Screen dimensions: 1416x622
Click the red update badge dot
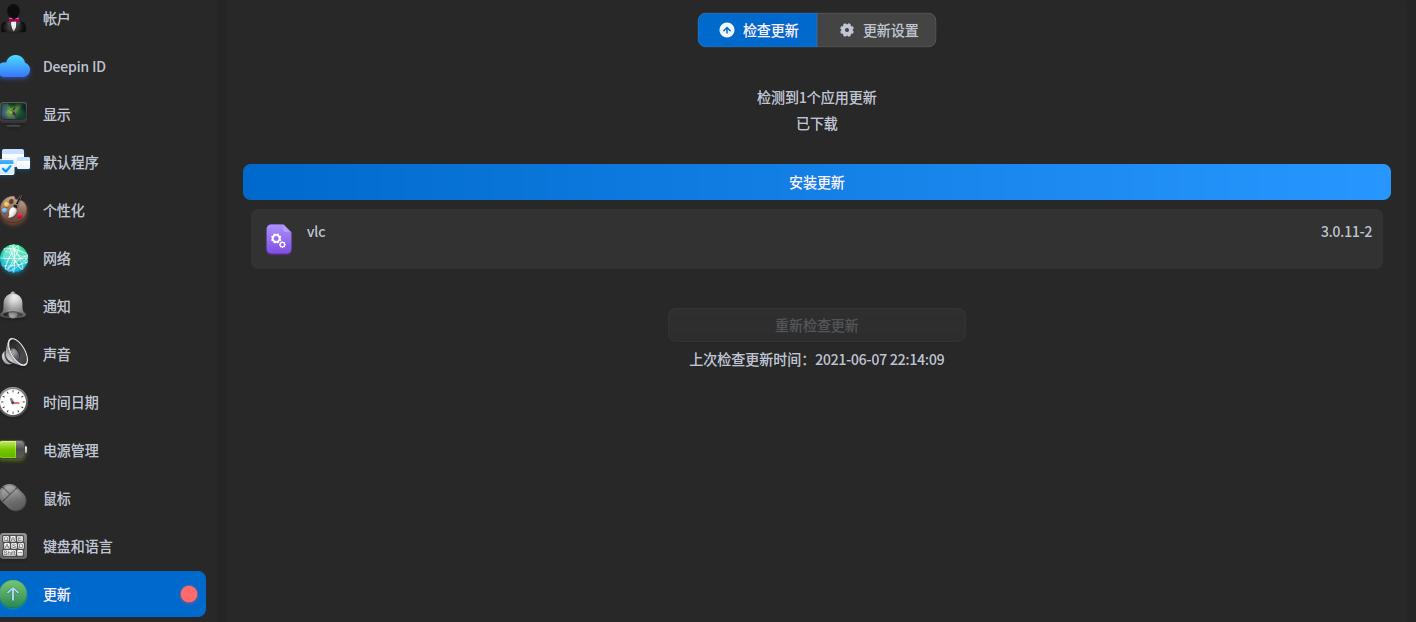pos(189,594)
